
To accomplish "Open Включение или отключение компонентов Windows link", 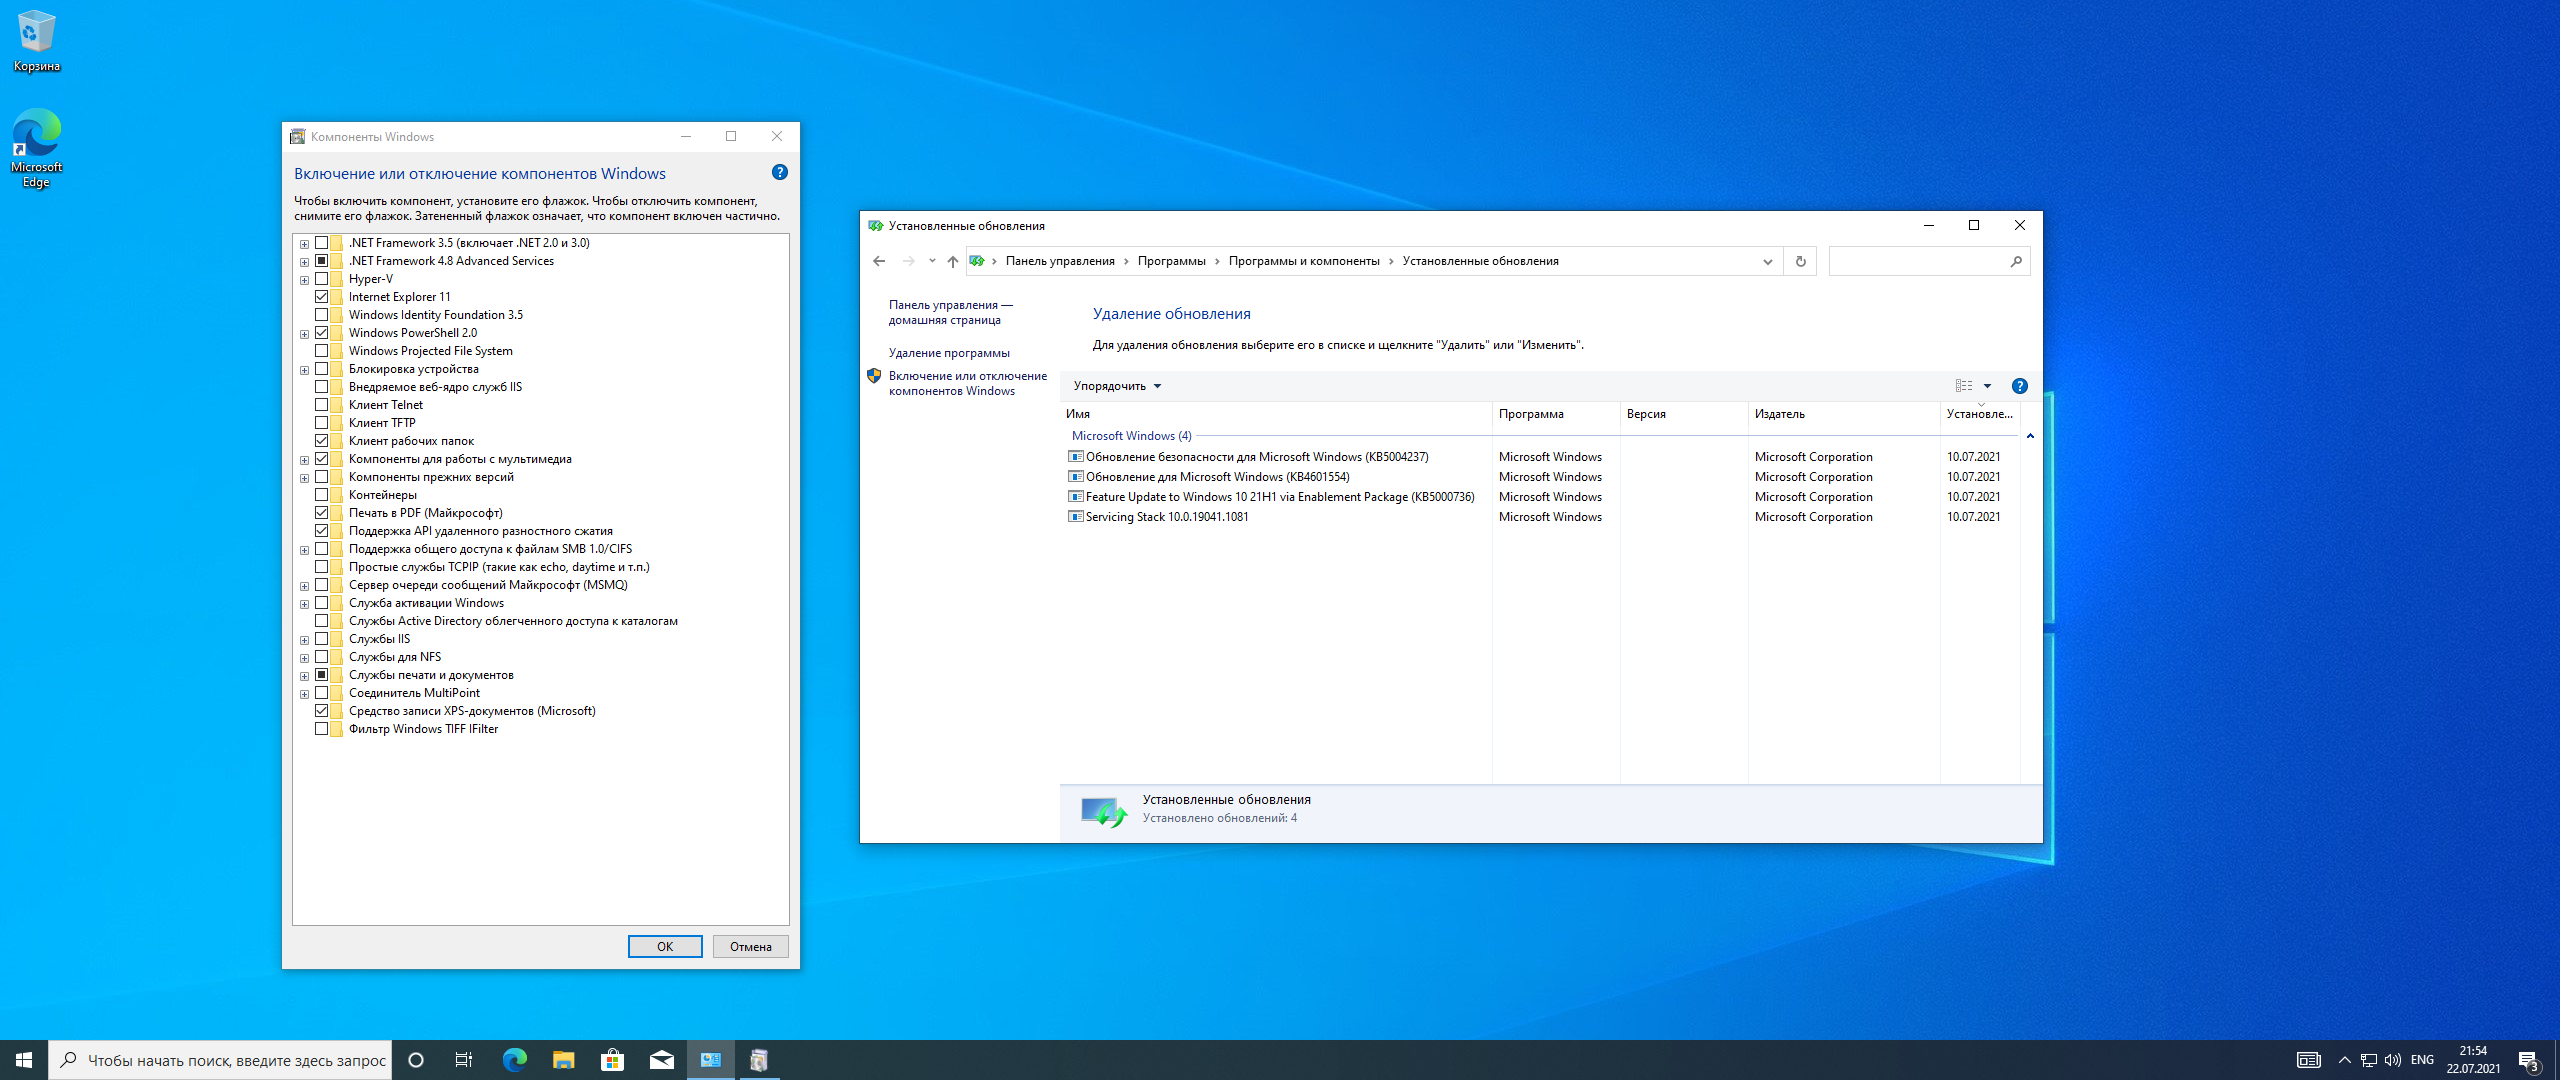I will coord(967,383).
